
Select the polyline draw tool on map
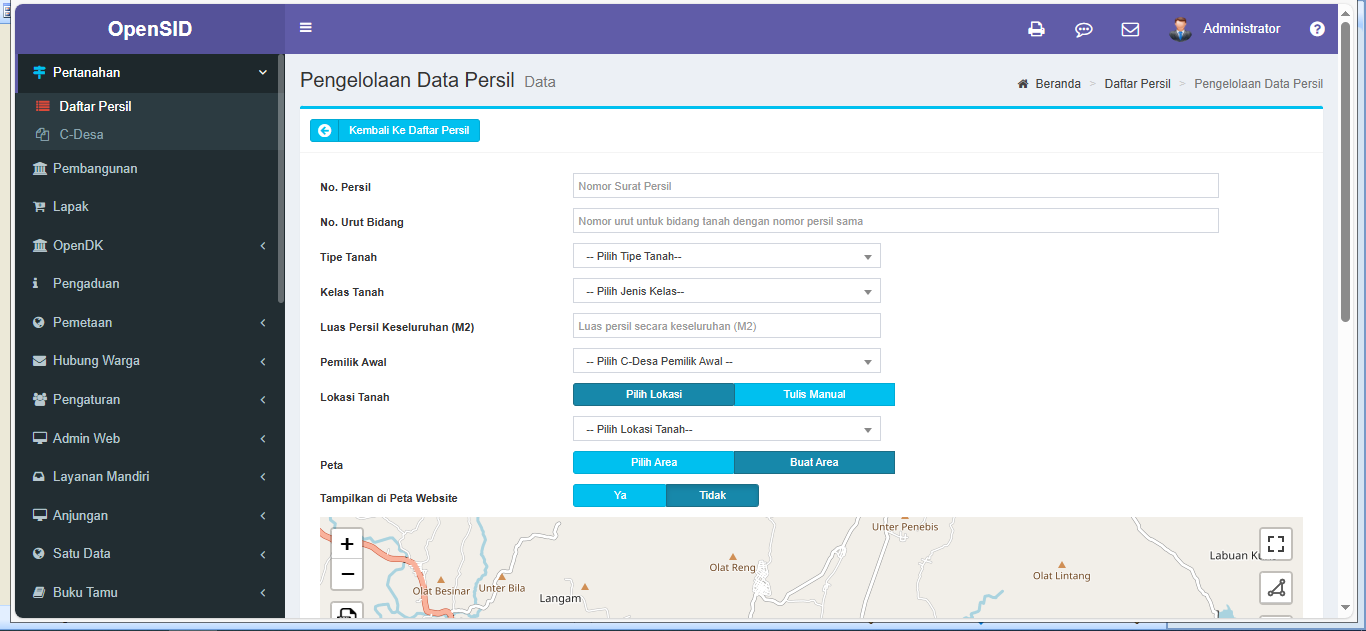pos(1275,588)
